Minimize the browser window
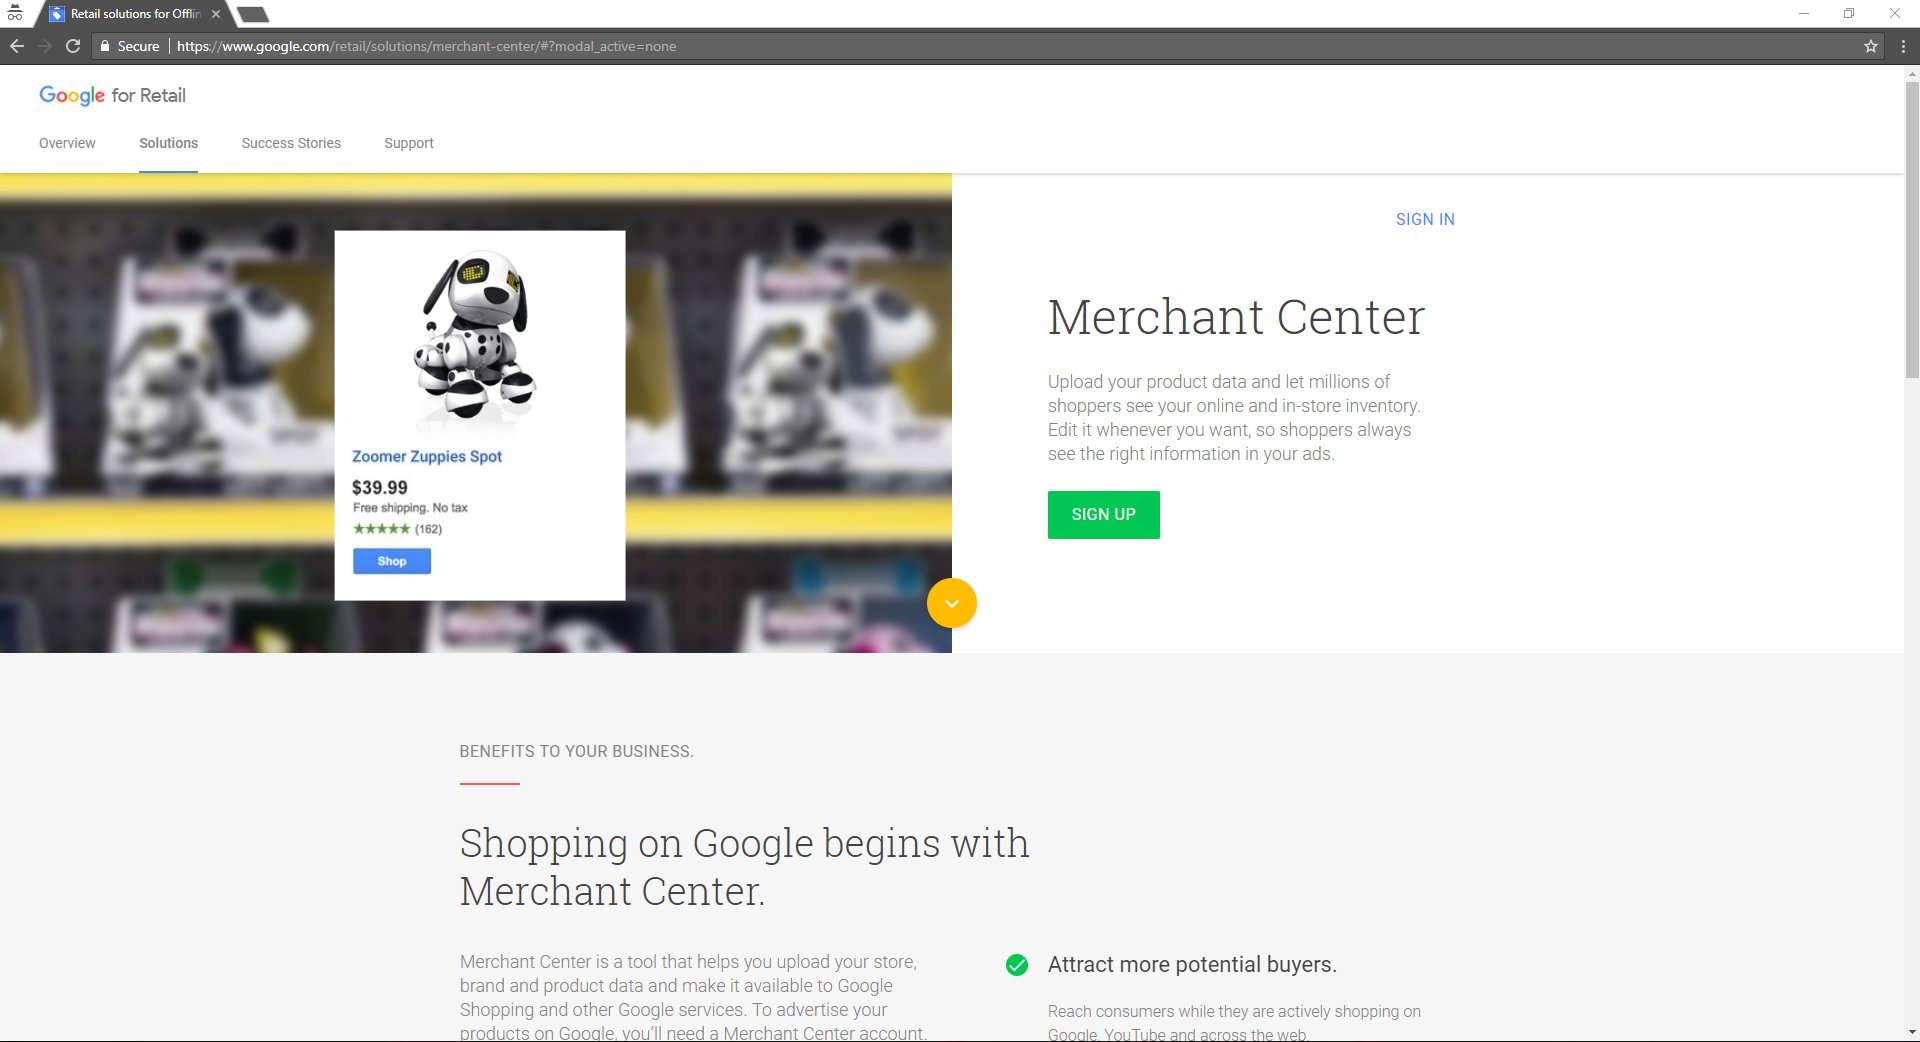The width and height of the screenshot is (1920, 1042). [1804, 13]
